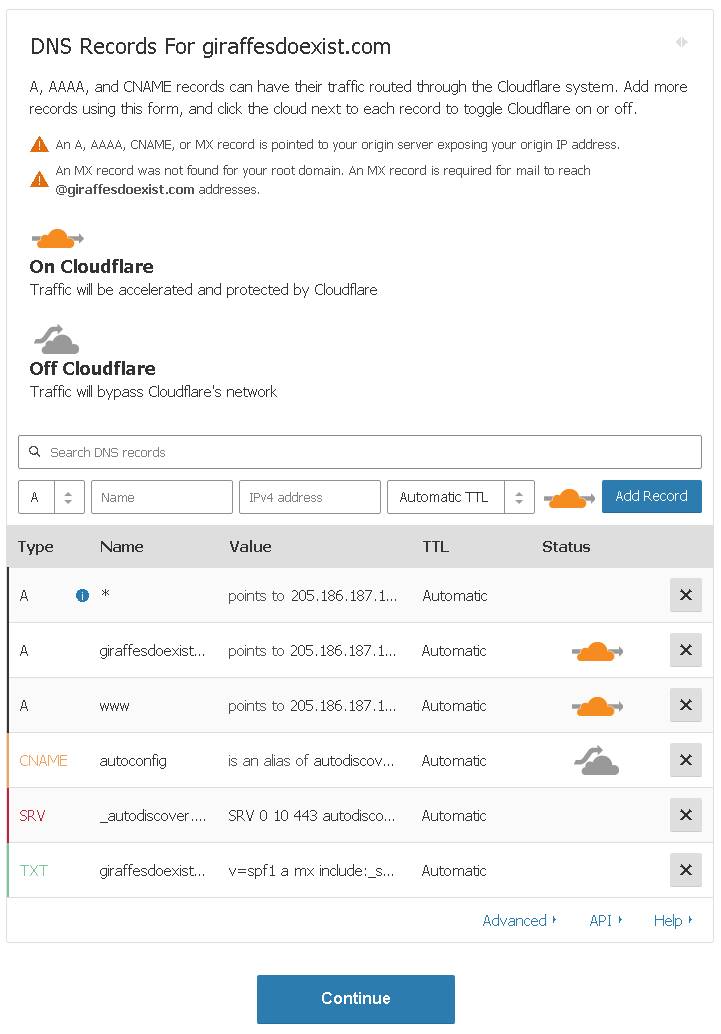Click 'points to' value of wildcard record

(x=313, y=595)
